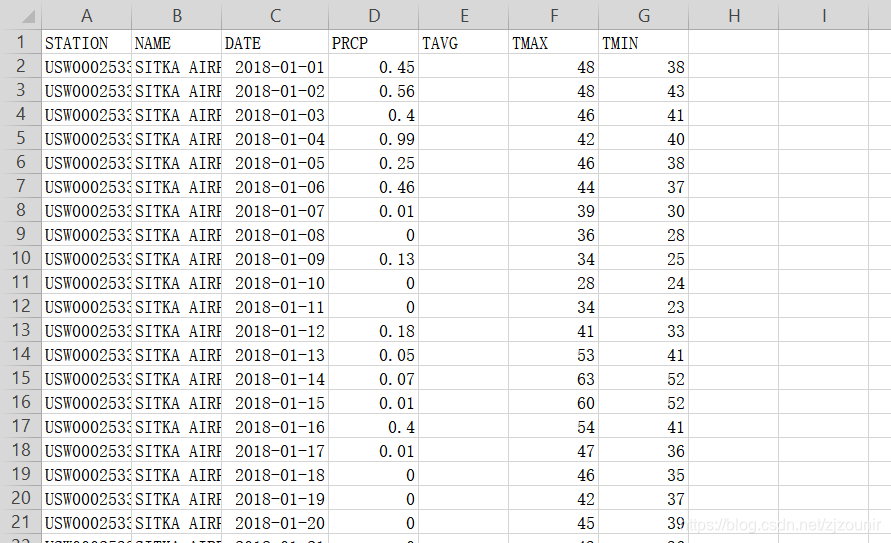Select row 5 header

point(21,138)
